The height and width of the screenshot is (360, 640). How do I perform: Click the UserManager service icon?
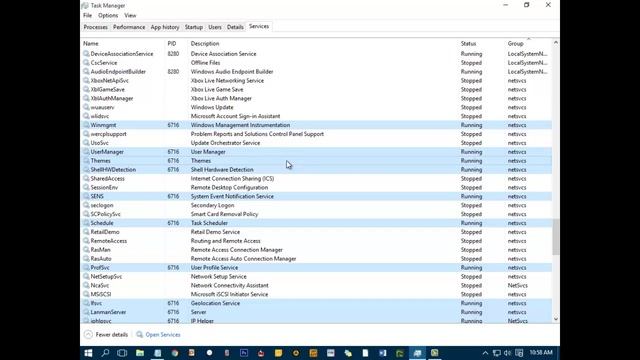pos(86,152)
